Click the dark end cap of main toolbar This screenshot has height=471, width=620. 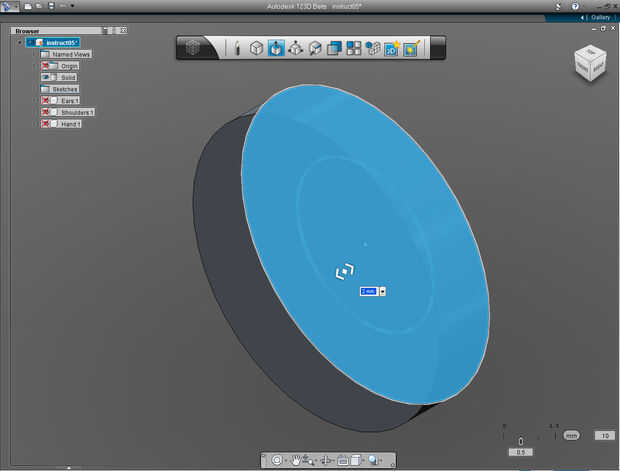coord(438,48)
